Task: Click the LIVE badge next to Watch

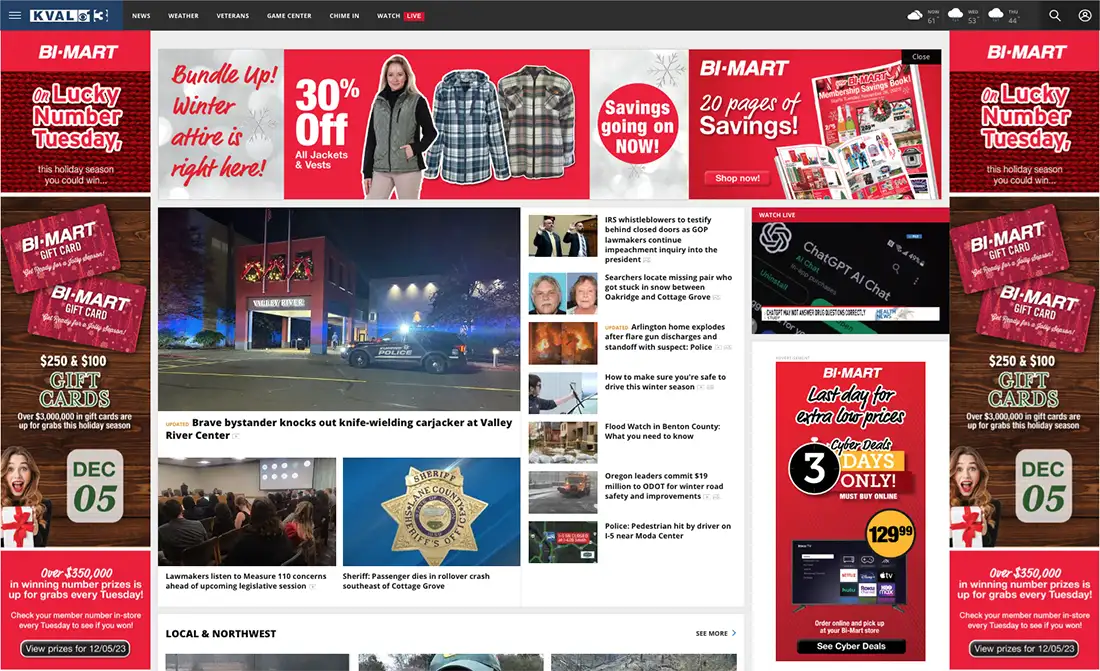Action: [x=414, y=15]
